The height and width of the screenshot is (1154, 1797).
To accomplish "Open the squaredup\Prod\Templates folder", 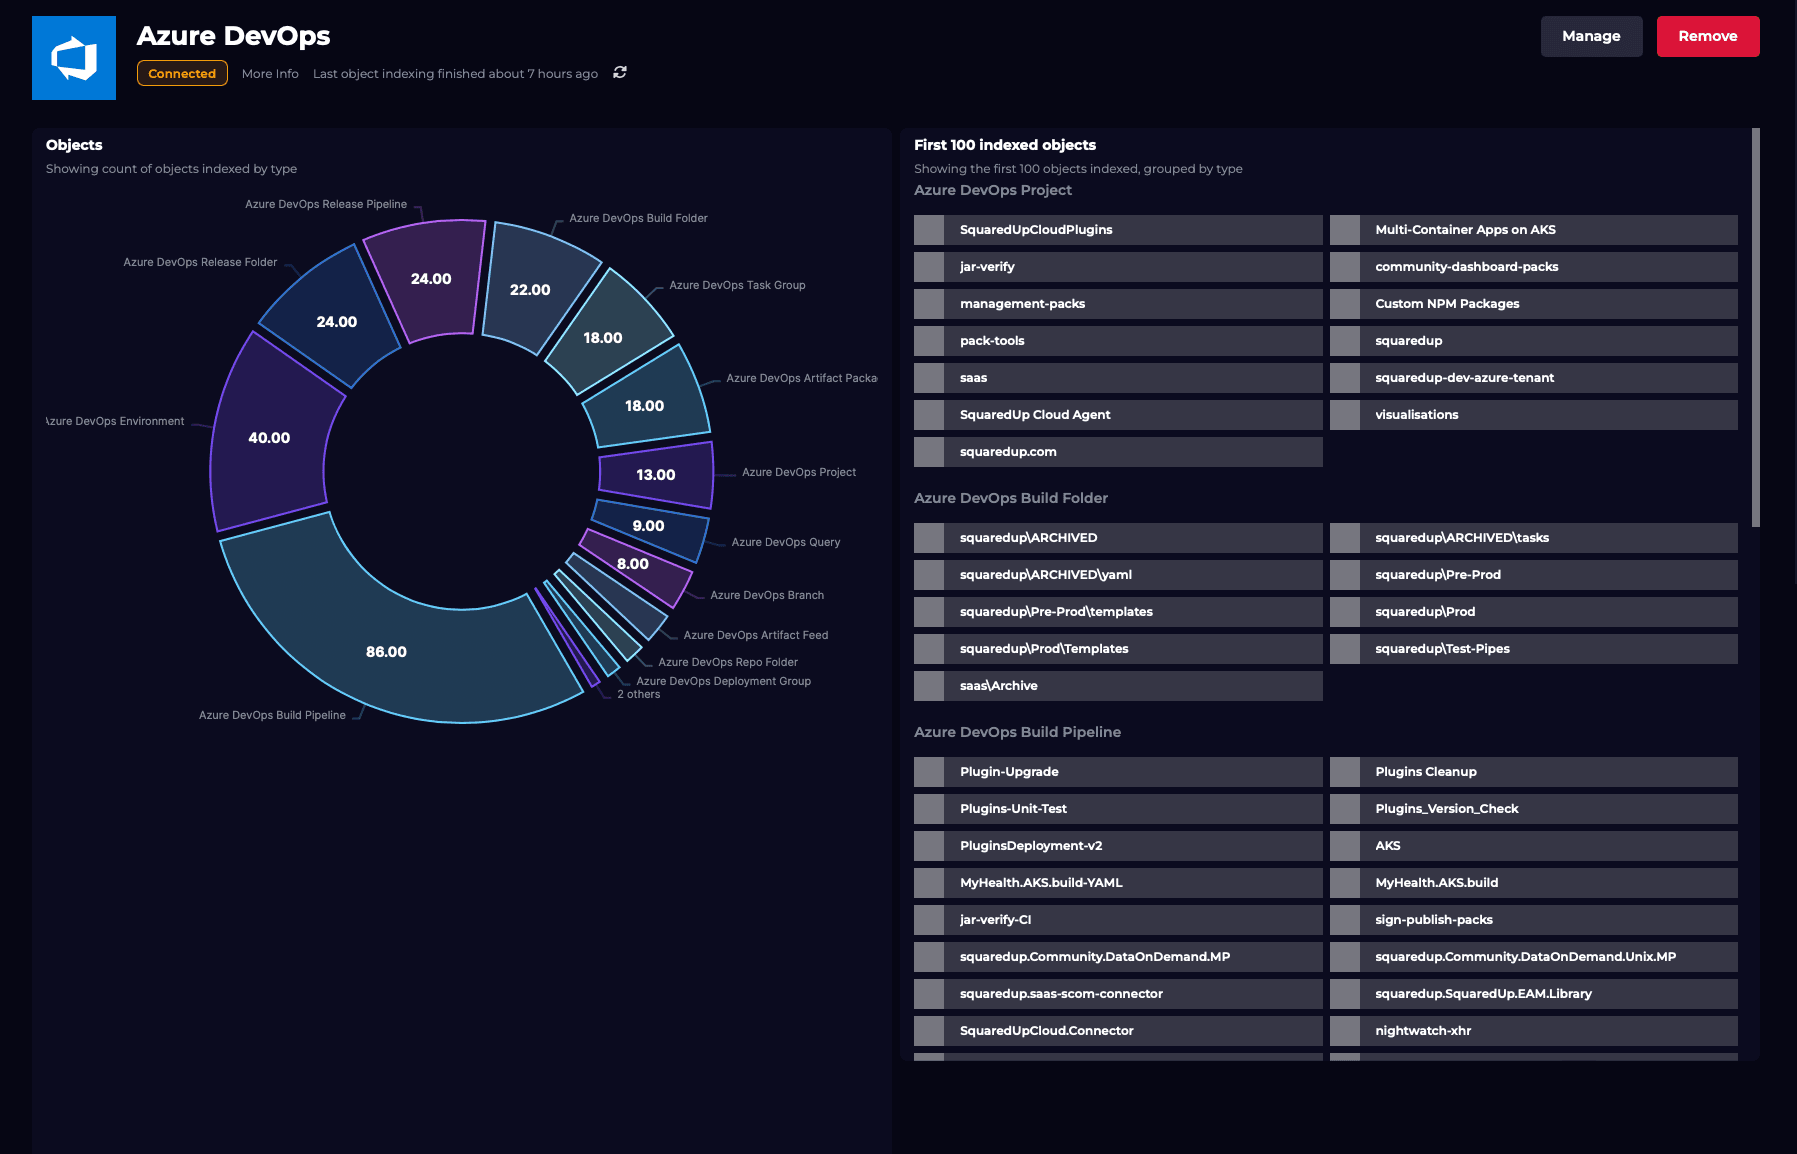I will 1118,649.
